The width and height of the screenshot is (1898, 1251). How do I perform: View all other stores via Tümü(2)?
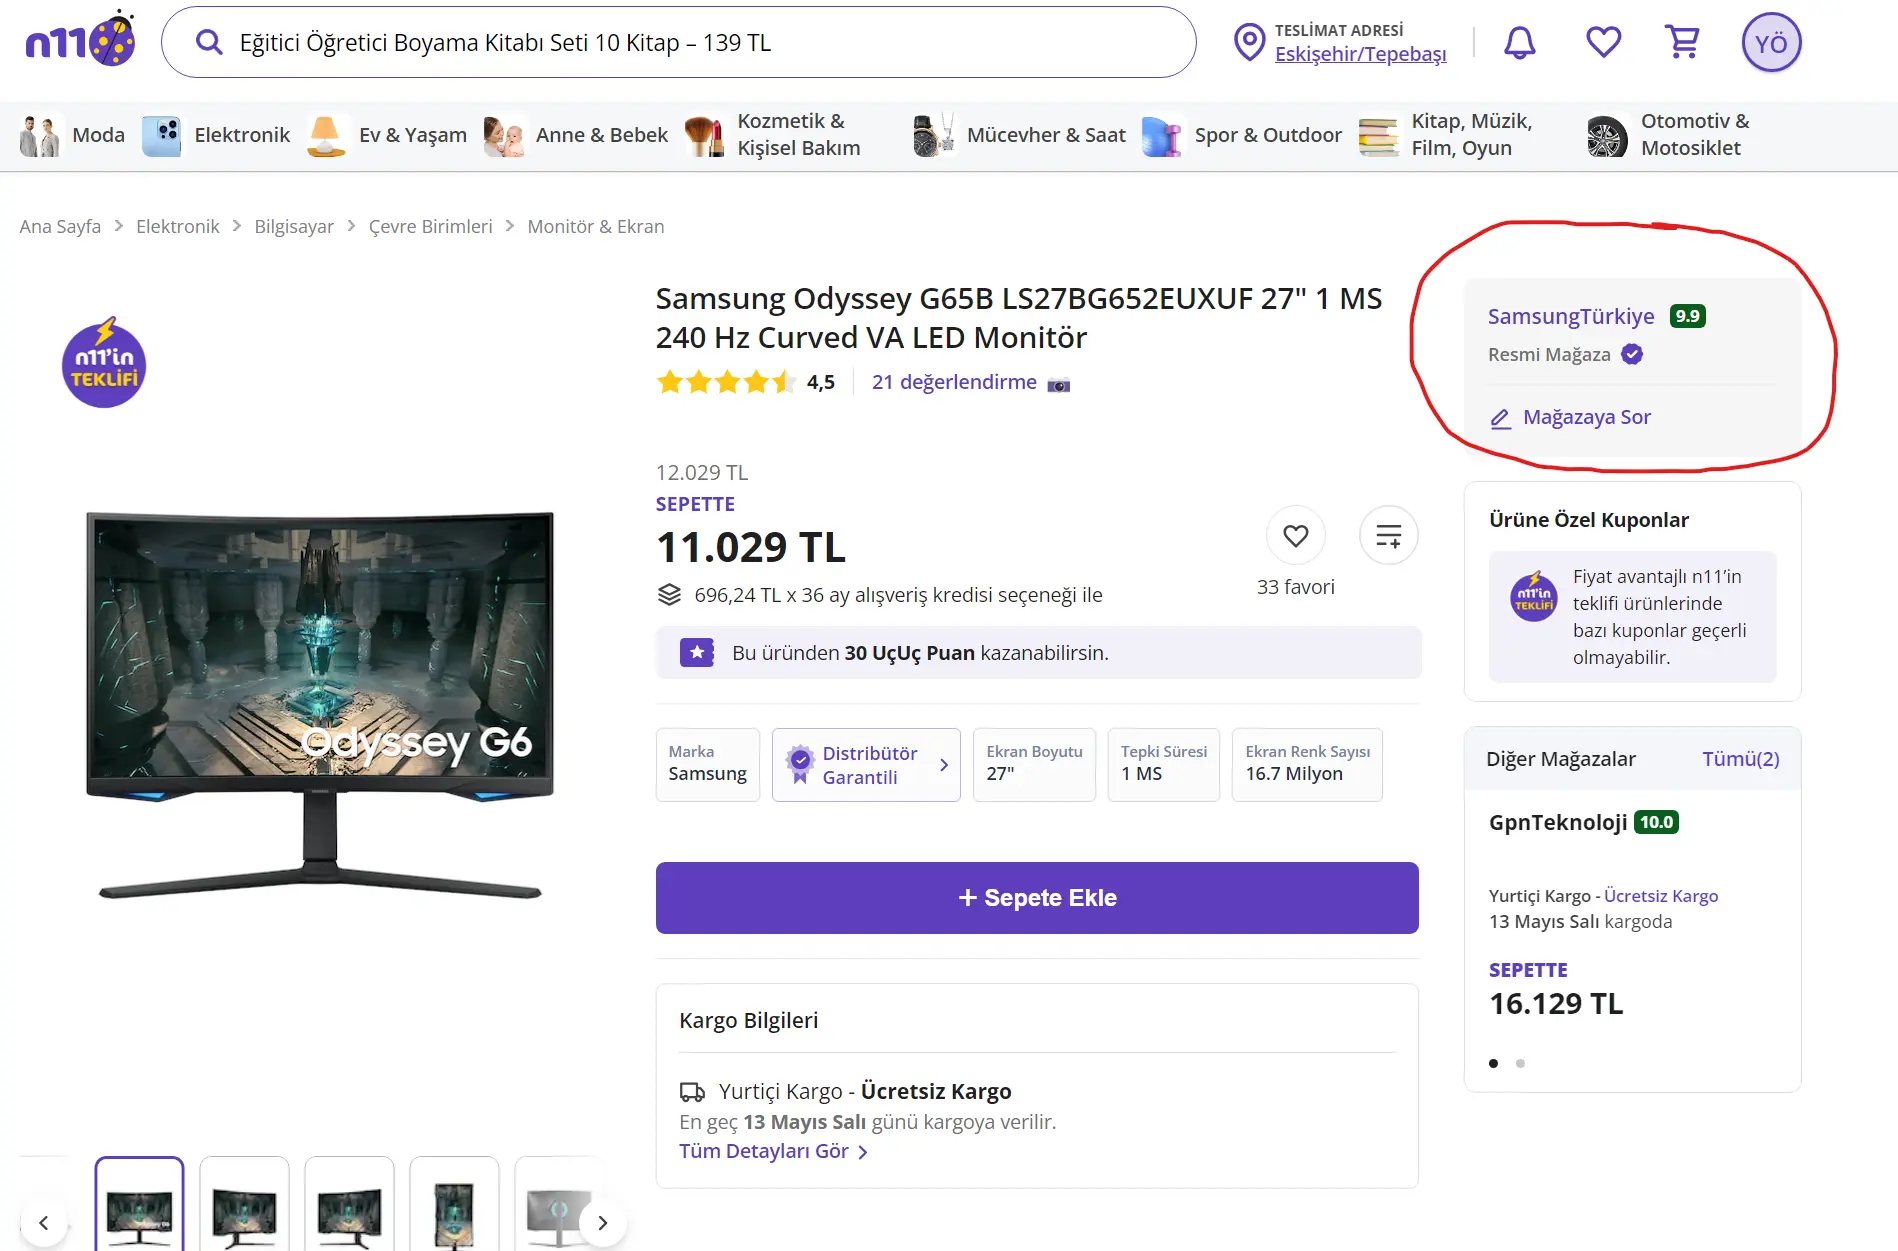[1741, 759]
